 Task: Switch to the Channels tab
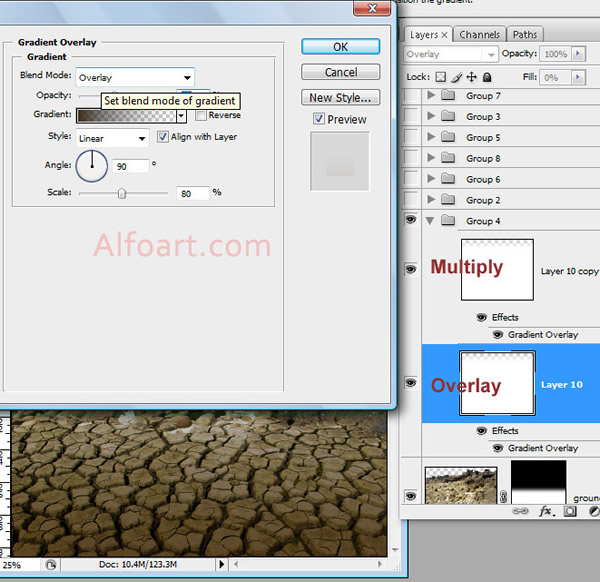479,34
